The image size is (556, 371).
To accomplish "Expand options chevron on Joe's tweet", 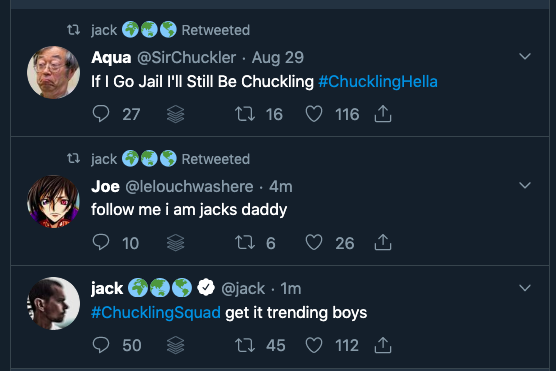I will tap(525, 185).
